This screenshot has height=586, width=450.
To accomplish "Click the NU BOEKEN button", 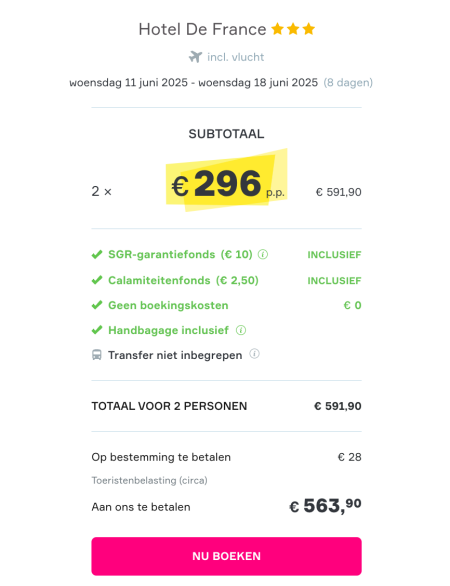I will click(x=226, y=556).
